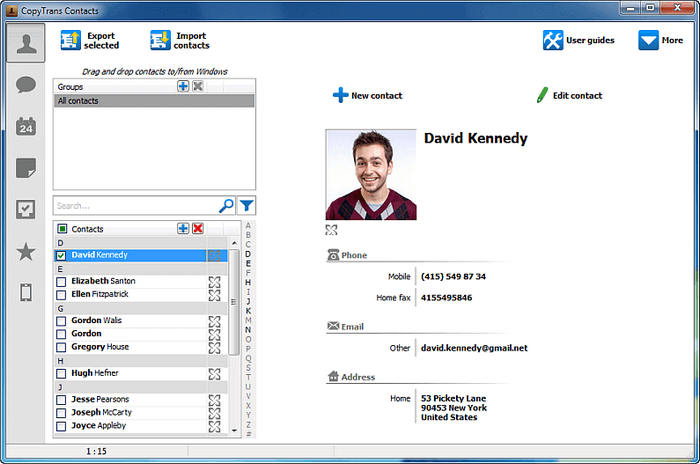This screenshot has width=700, height=464.
Task: Select the All contacts group
Action: (x=154, y=100)
